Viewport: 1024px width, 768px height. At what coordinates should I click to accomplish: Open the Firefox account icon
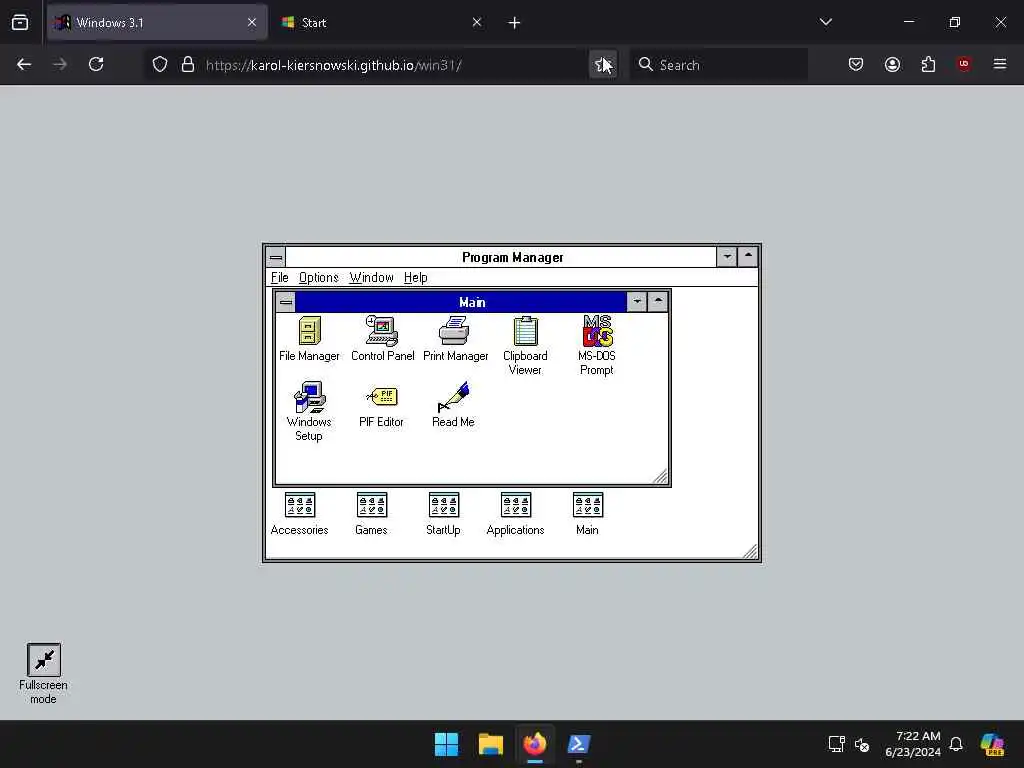[892, 64]
